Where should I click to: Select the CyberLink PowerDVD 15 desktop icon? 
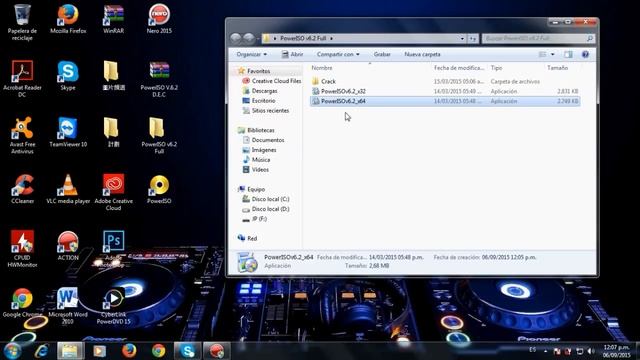113,305
